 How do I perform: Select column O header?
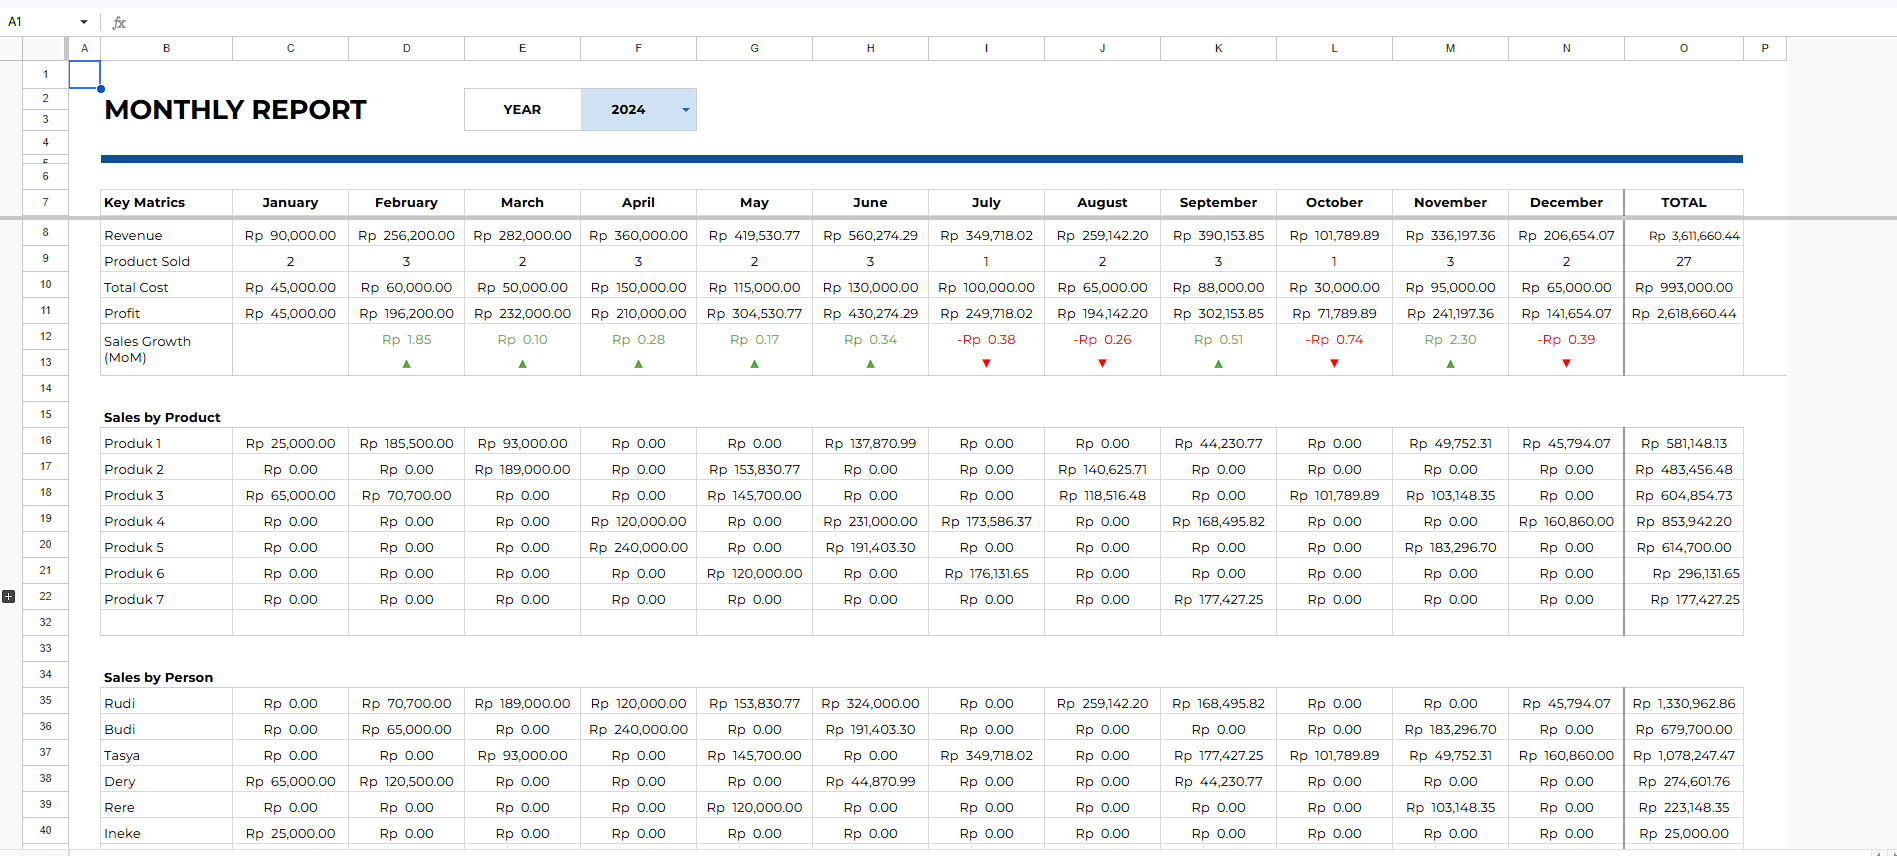pos(1684,48)
